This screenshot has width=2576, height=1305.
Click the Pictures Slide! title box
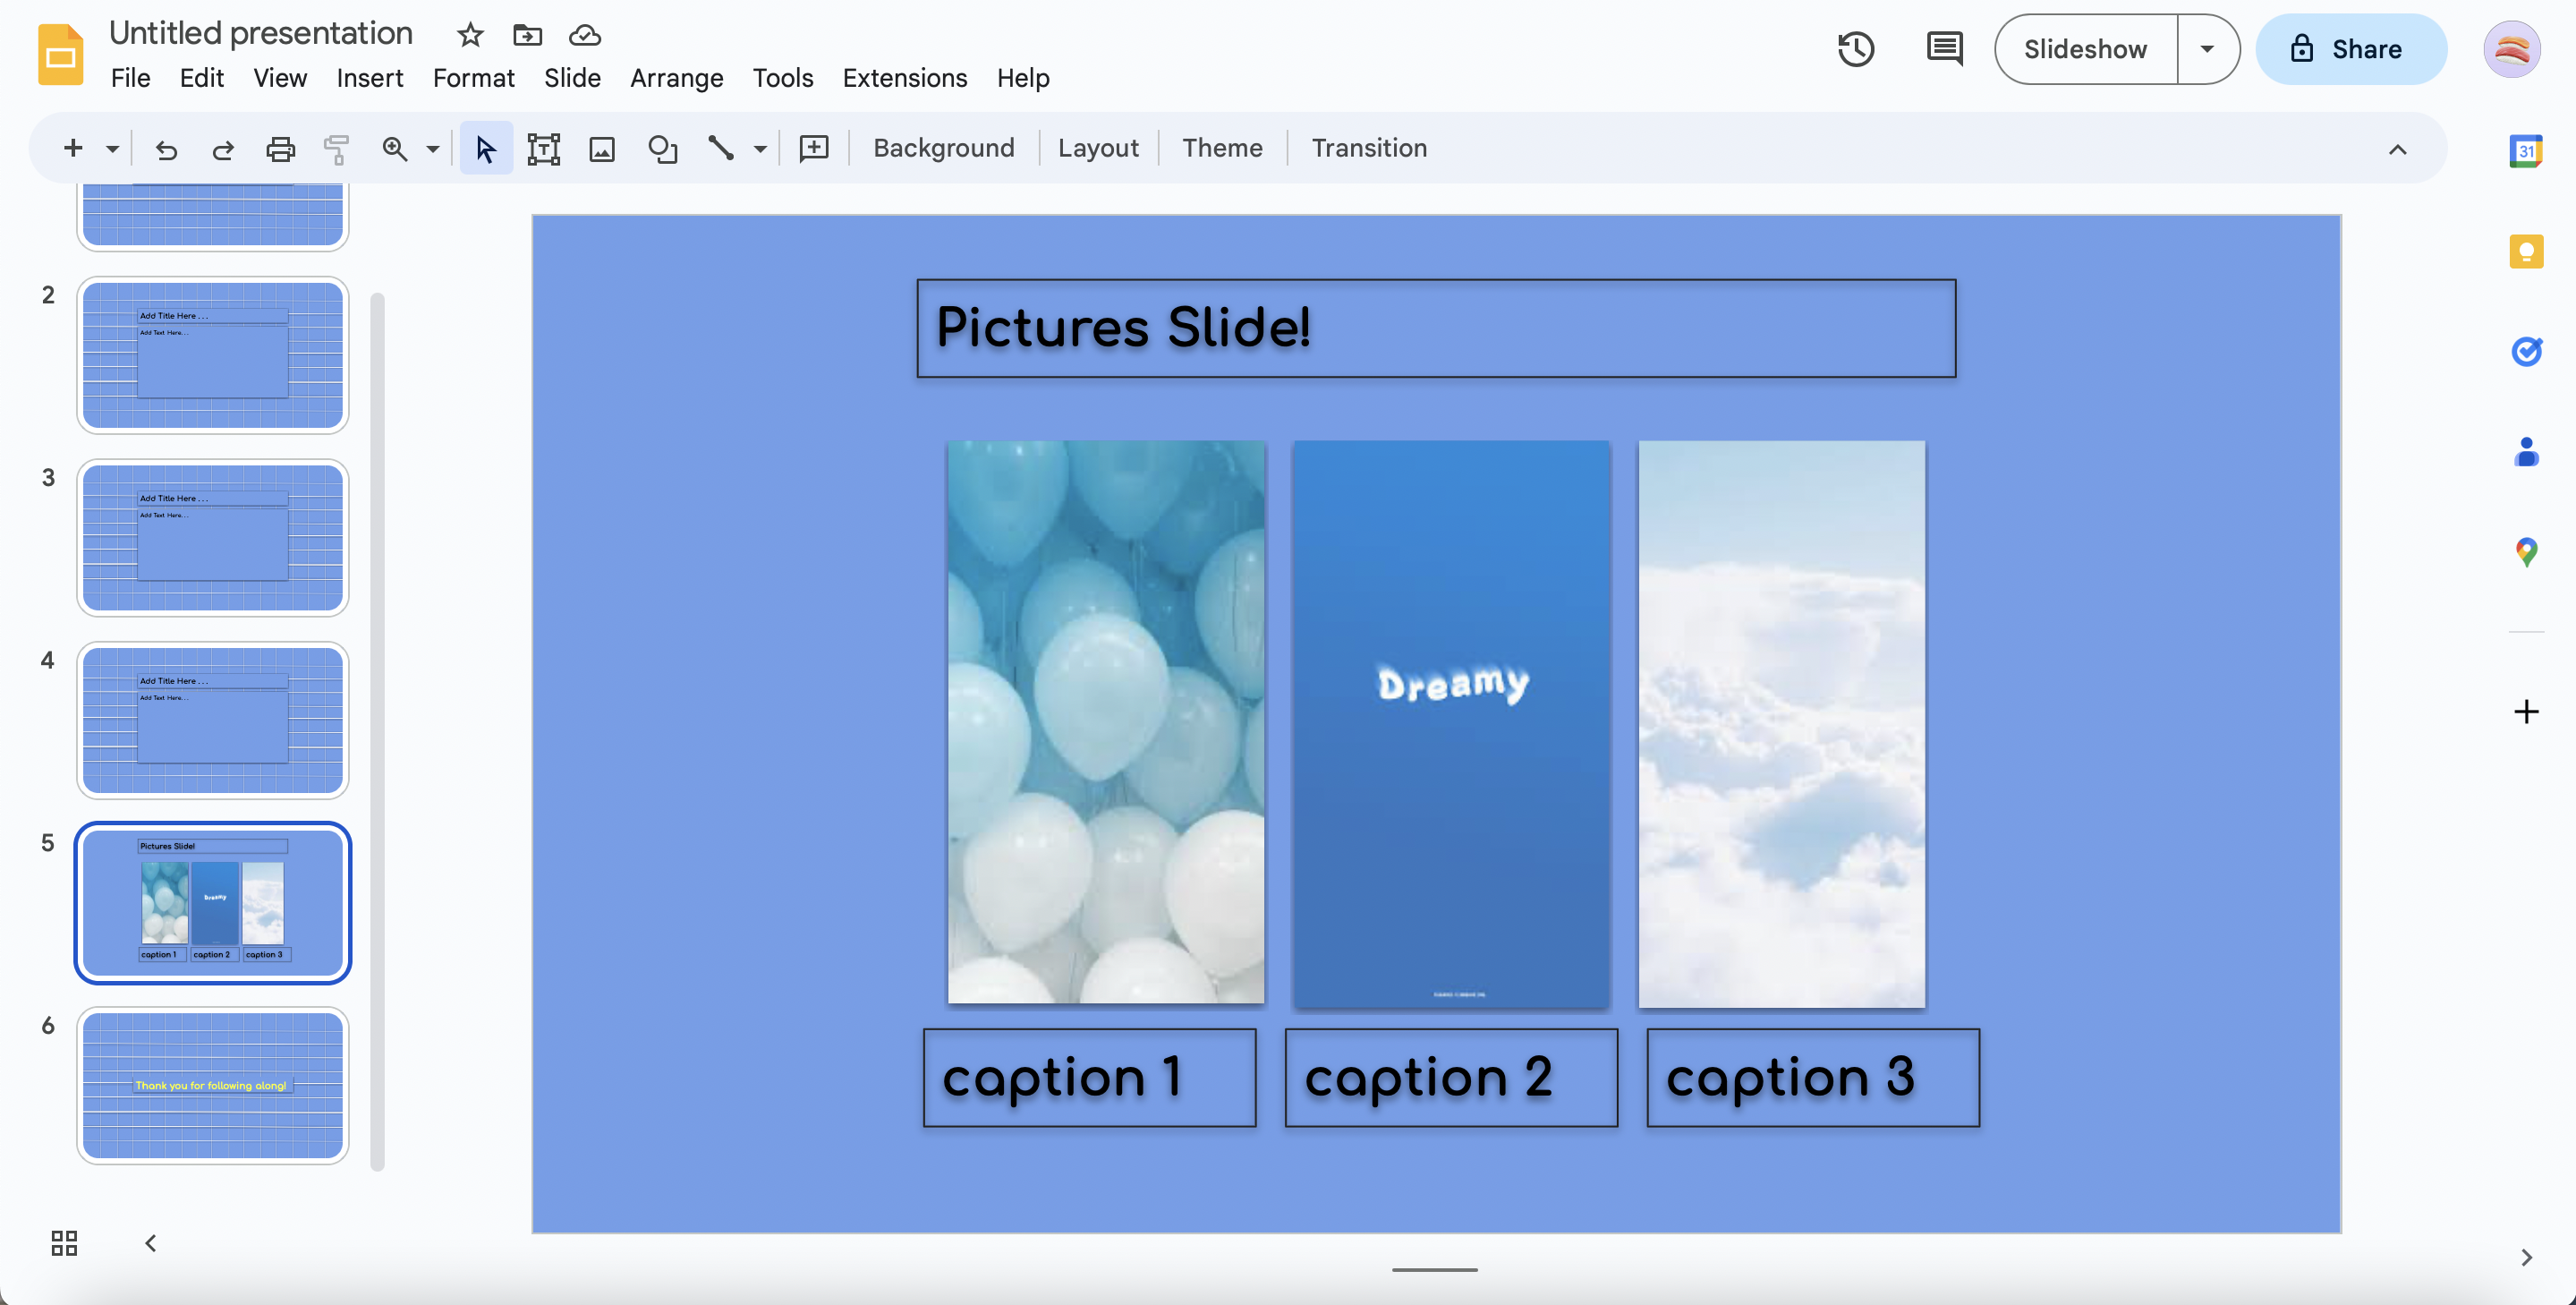(x=1436, y=328)
